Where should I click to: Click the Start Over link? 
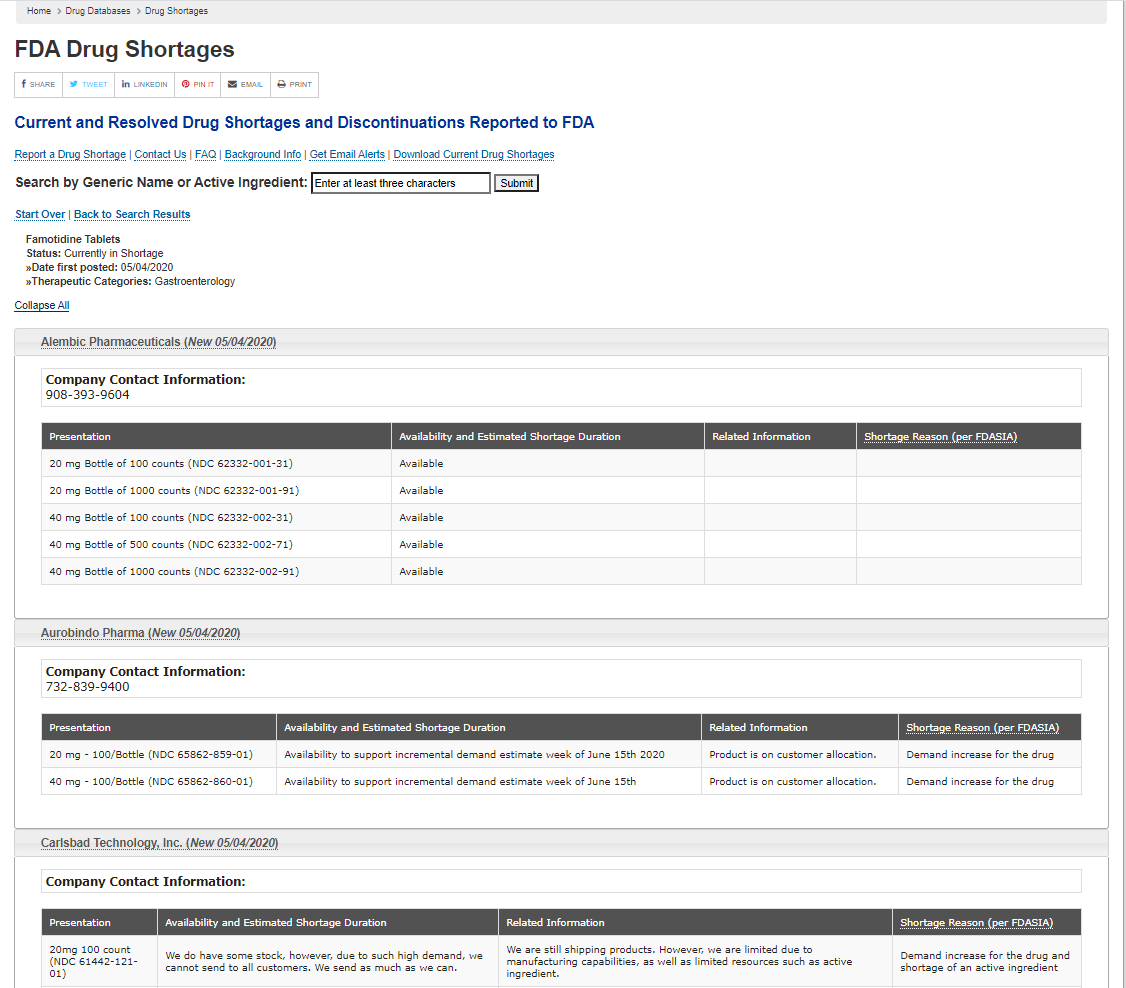[x=40, y=215]
